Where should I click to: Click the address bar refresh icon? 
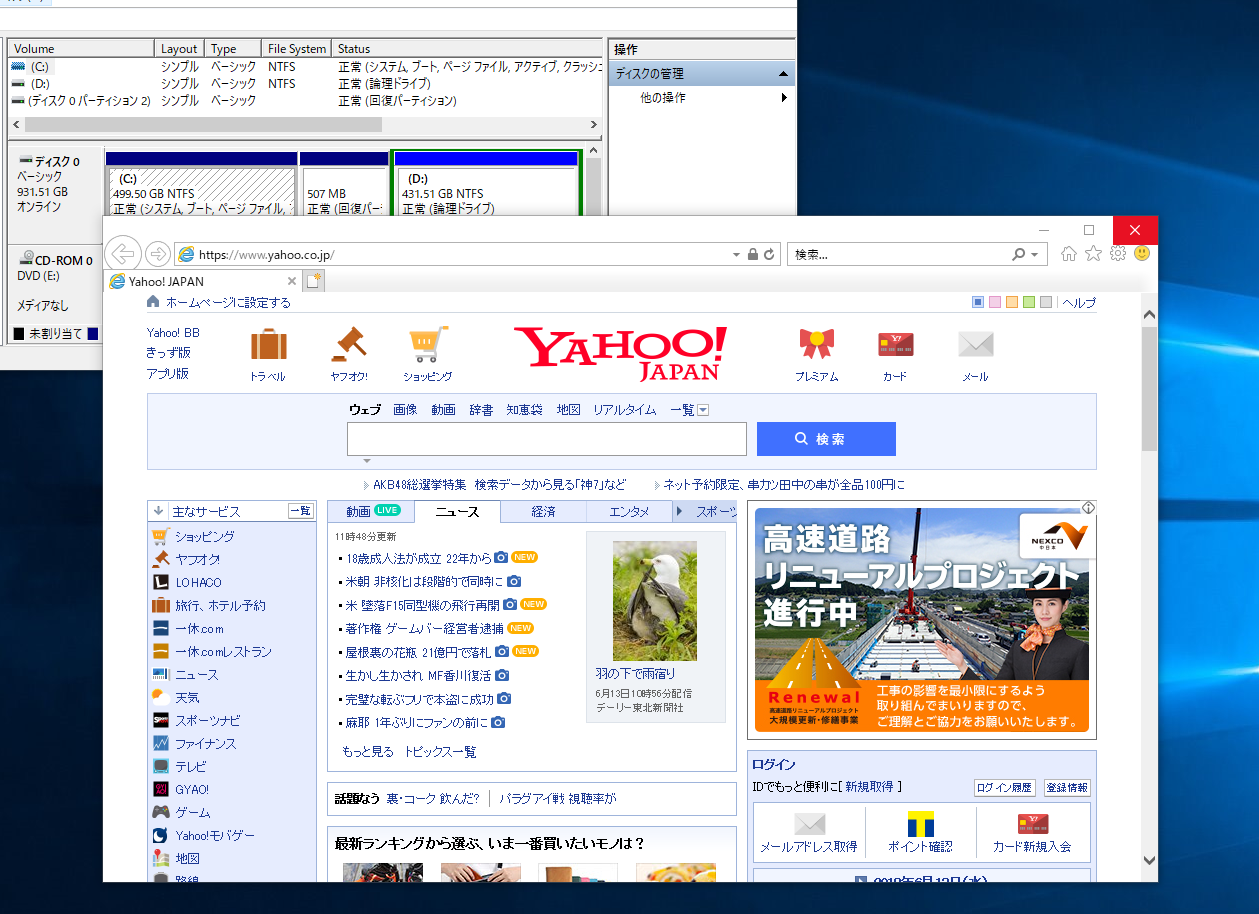tap(769, 255)
